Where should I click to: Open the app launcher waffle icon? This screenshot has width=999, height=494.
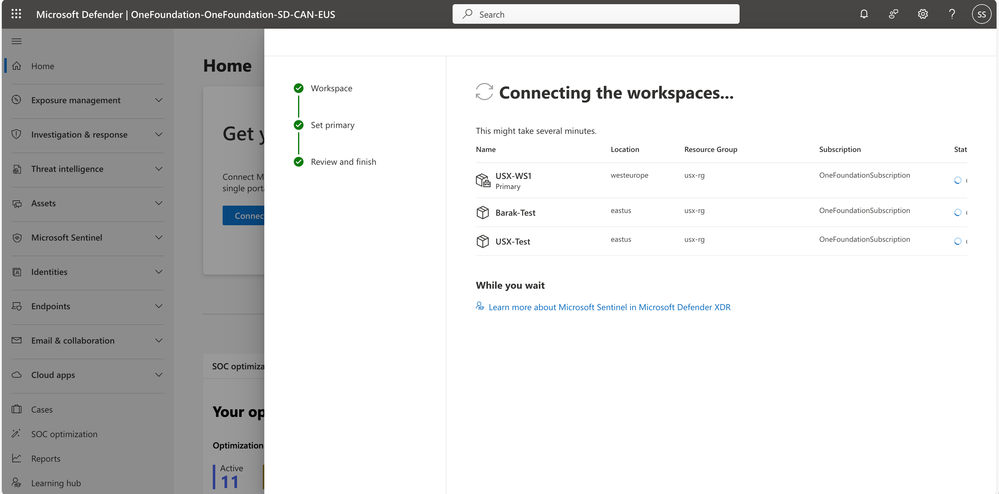[x=17, y=14]
